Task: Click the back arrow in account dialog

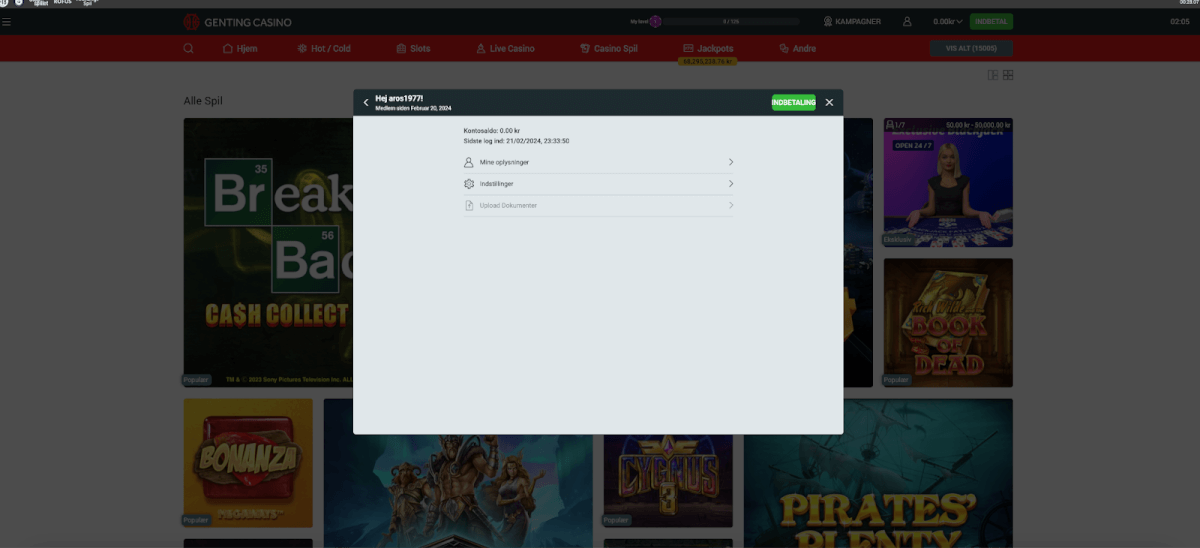Action: click(x=366, y=102)
